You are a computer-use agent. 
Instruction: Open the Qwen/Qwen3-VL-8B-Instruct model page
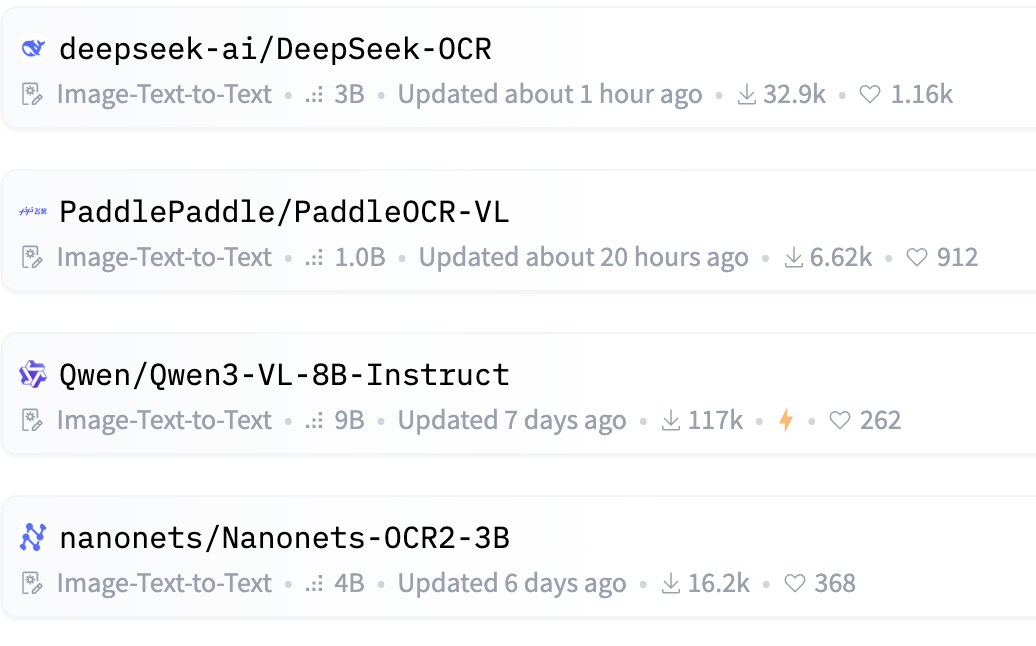pos(284,375)
